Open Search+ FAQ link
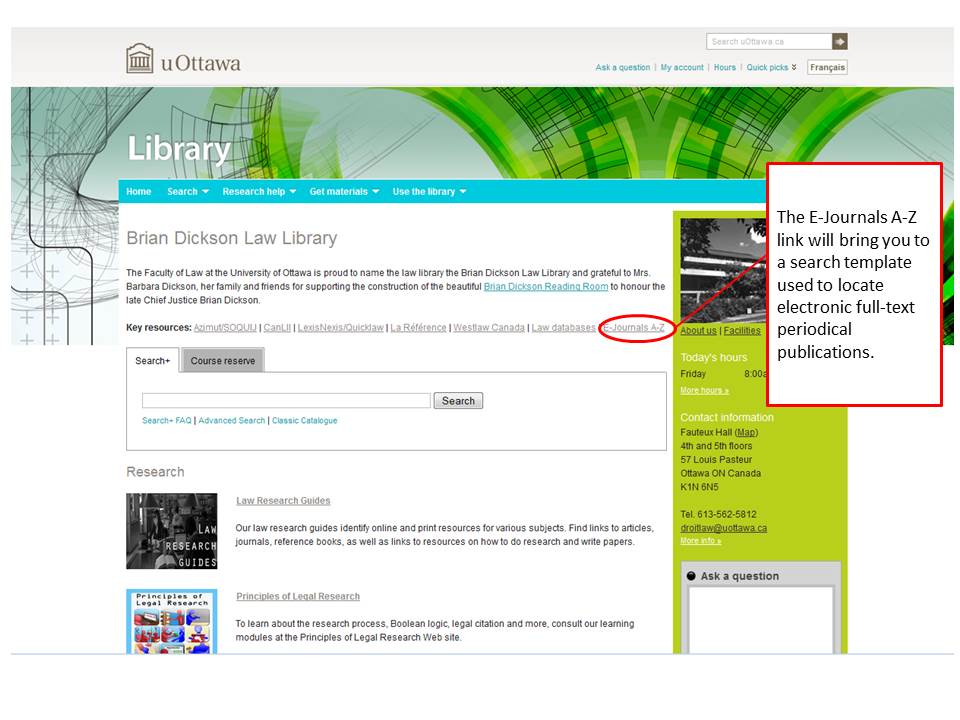Screen dimensions: 960x720 167,421
